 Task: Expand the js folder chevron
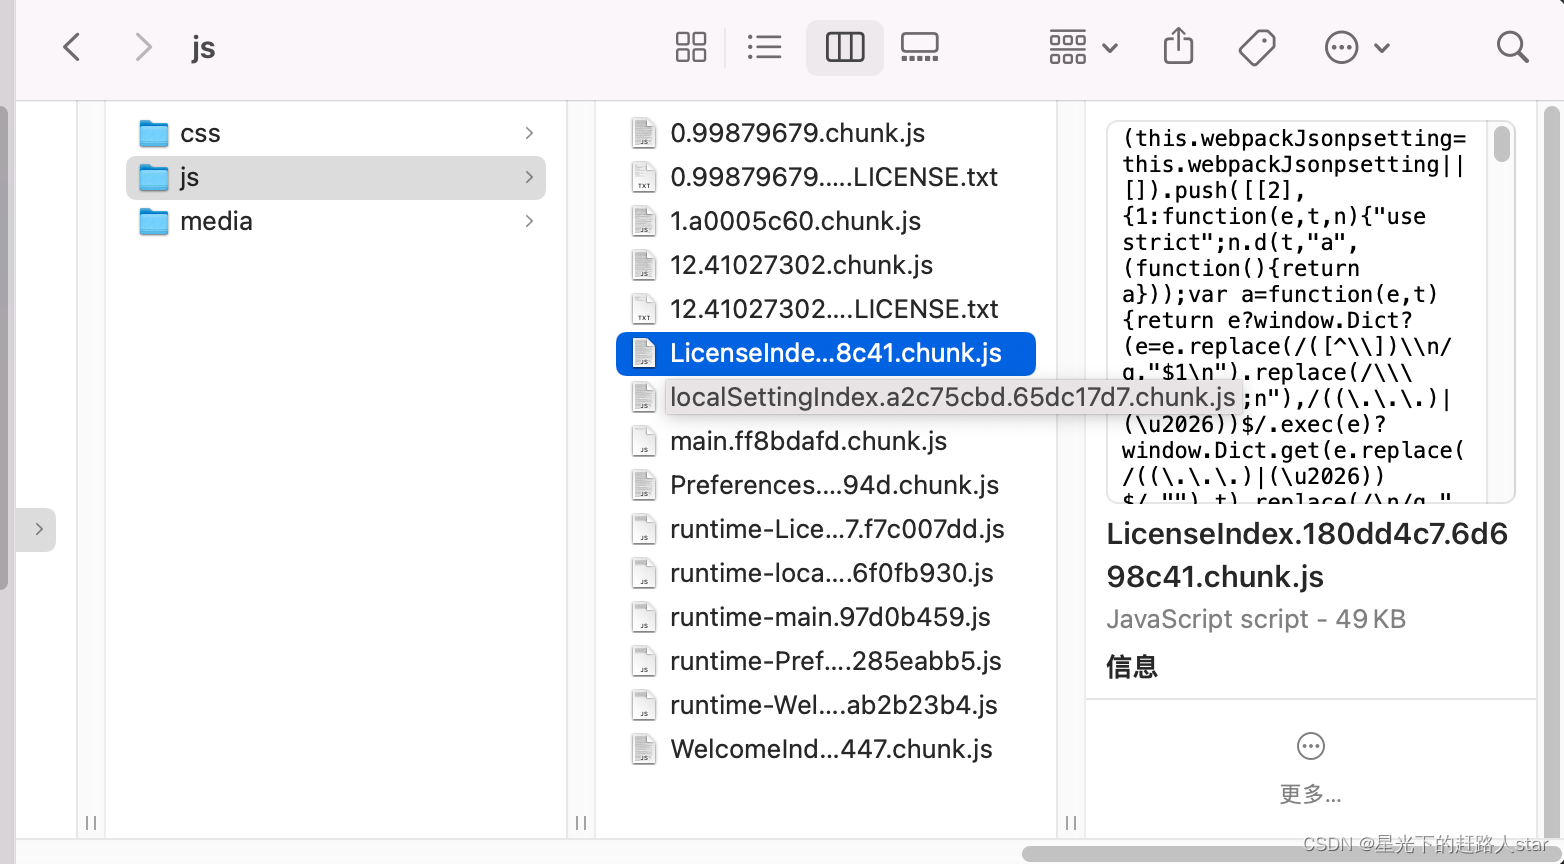[529, 177]
